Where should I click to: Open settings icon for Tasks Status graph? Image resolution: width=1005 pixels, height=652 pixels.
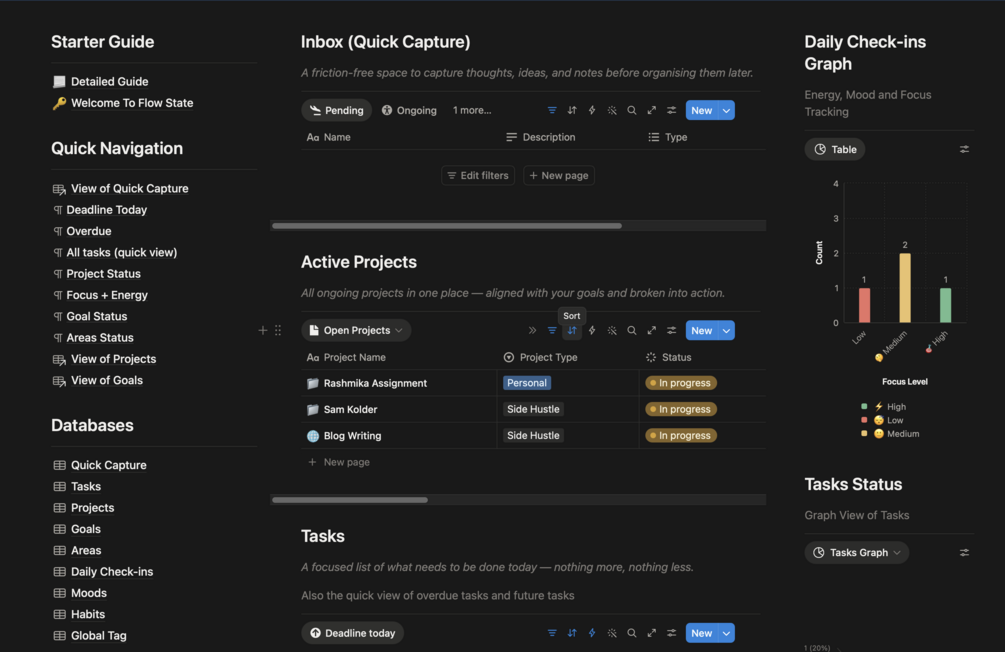pos(964,553)
